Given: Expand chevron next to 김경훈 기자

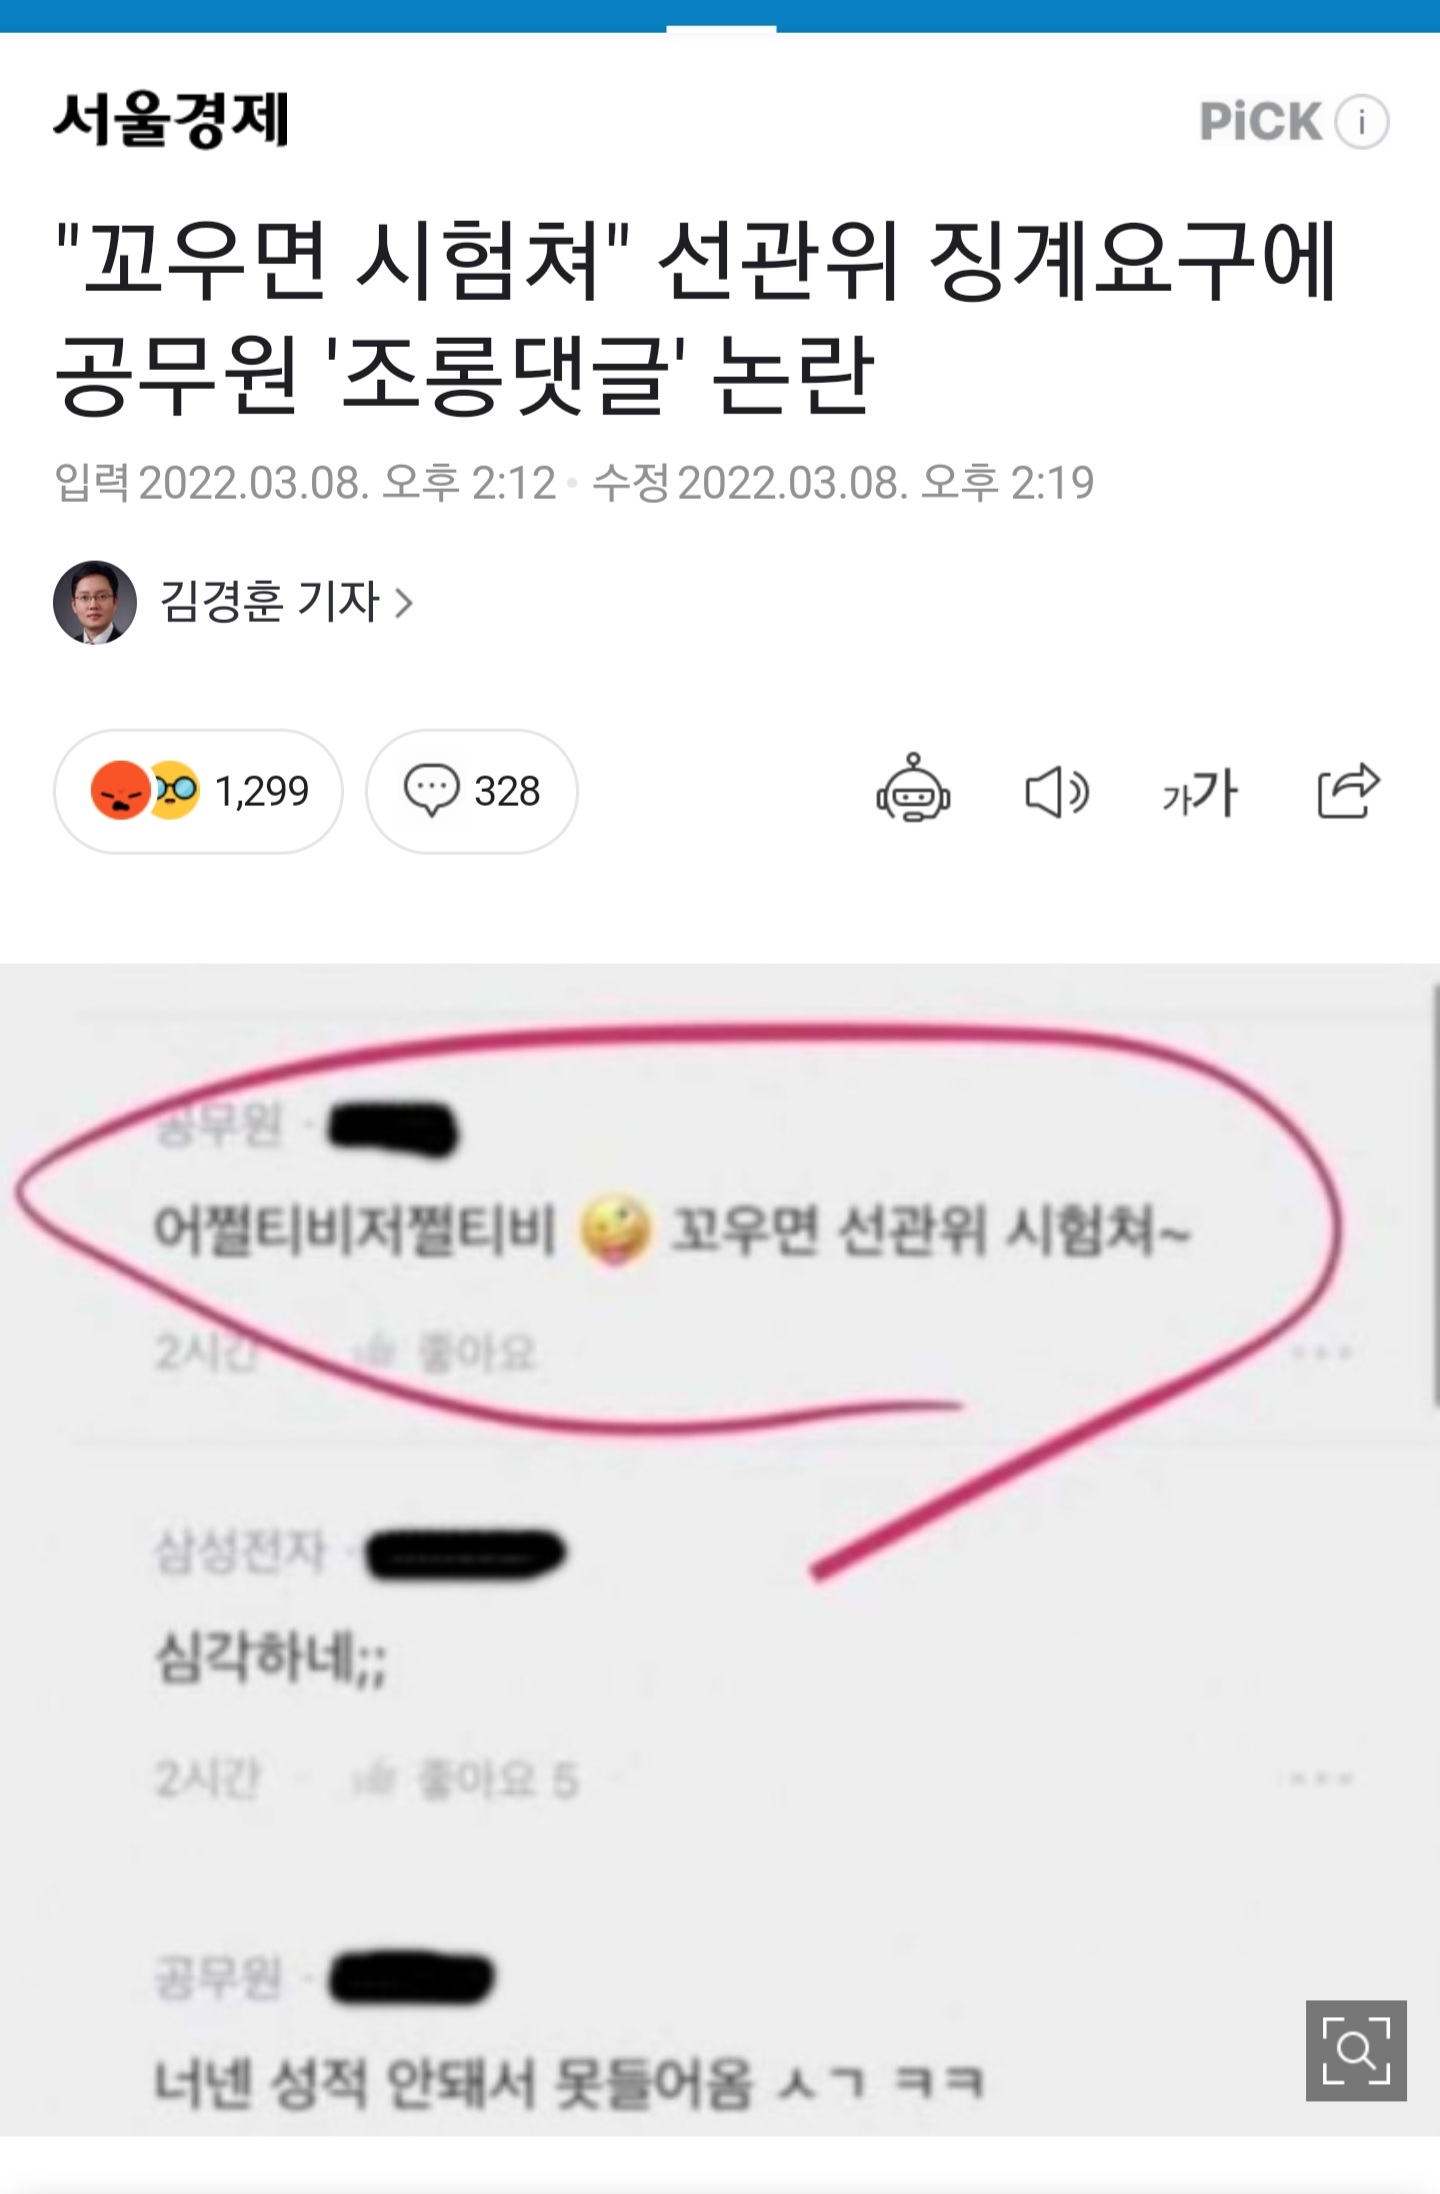Looking at the screenshot, I should click(404, 603).
